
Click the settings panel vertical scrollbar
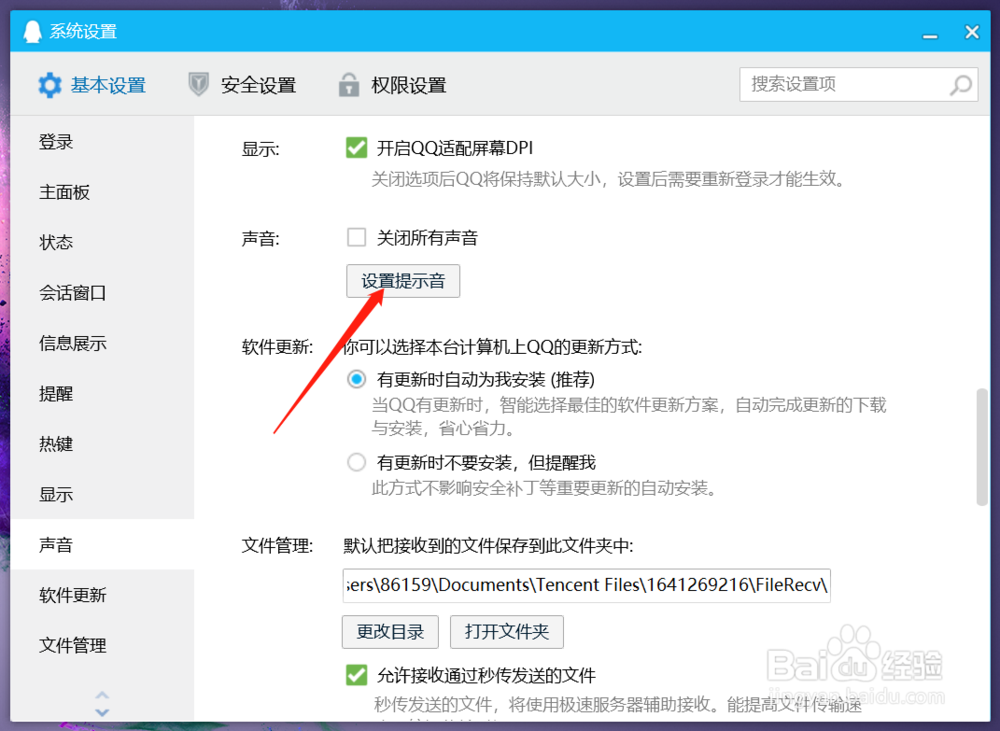(982, 447)
